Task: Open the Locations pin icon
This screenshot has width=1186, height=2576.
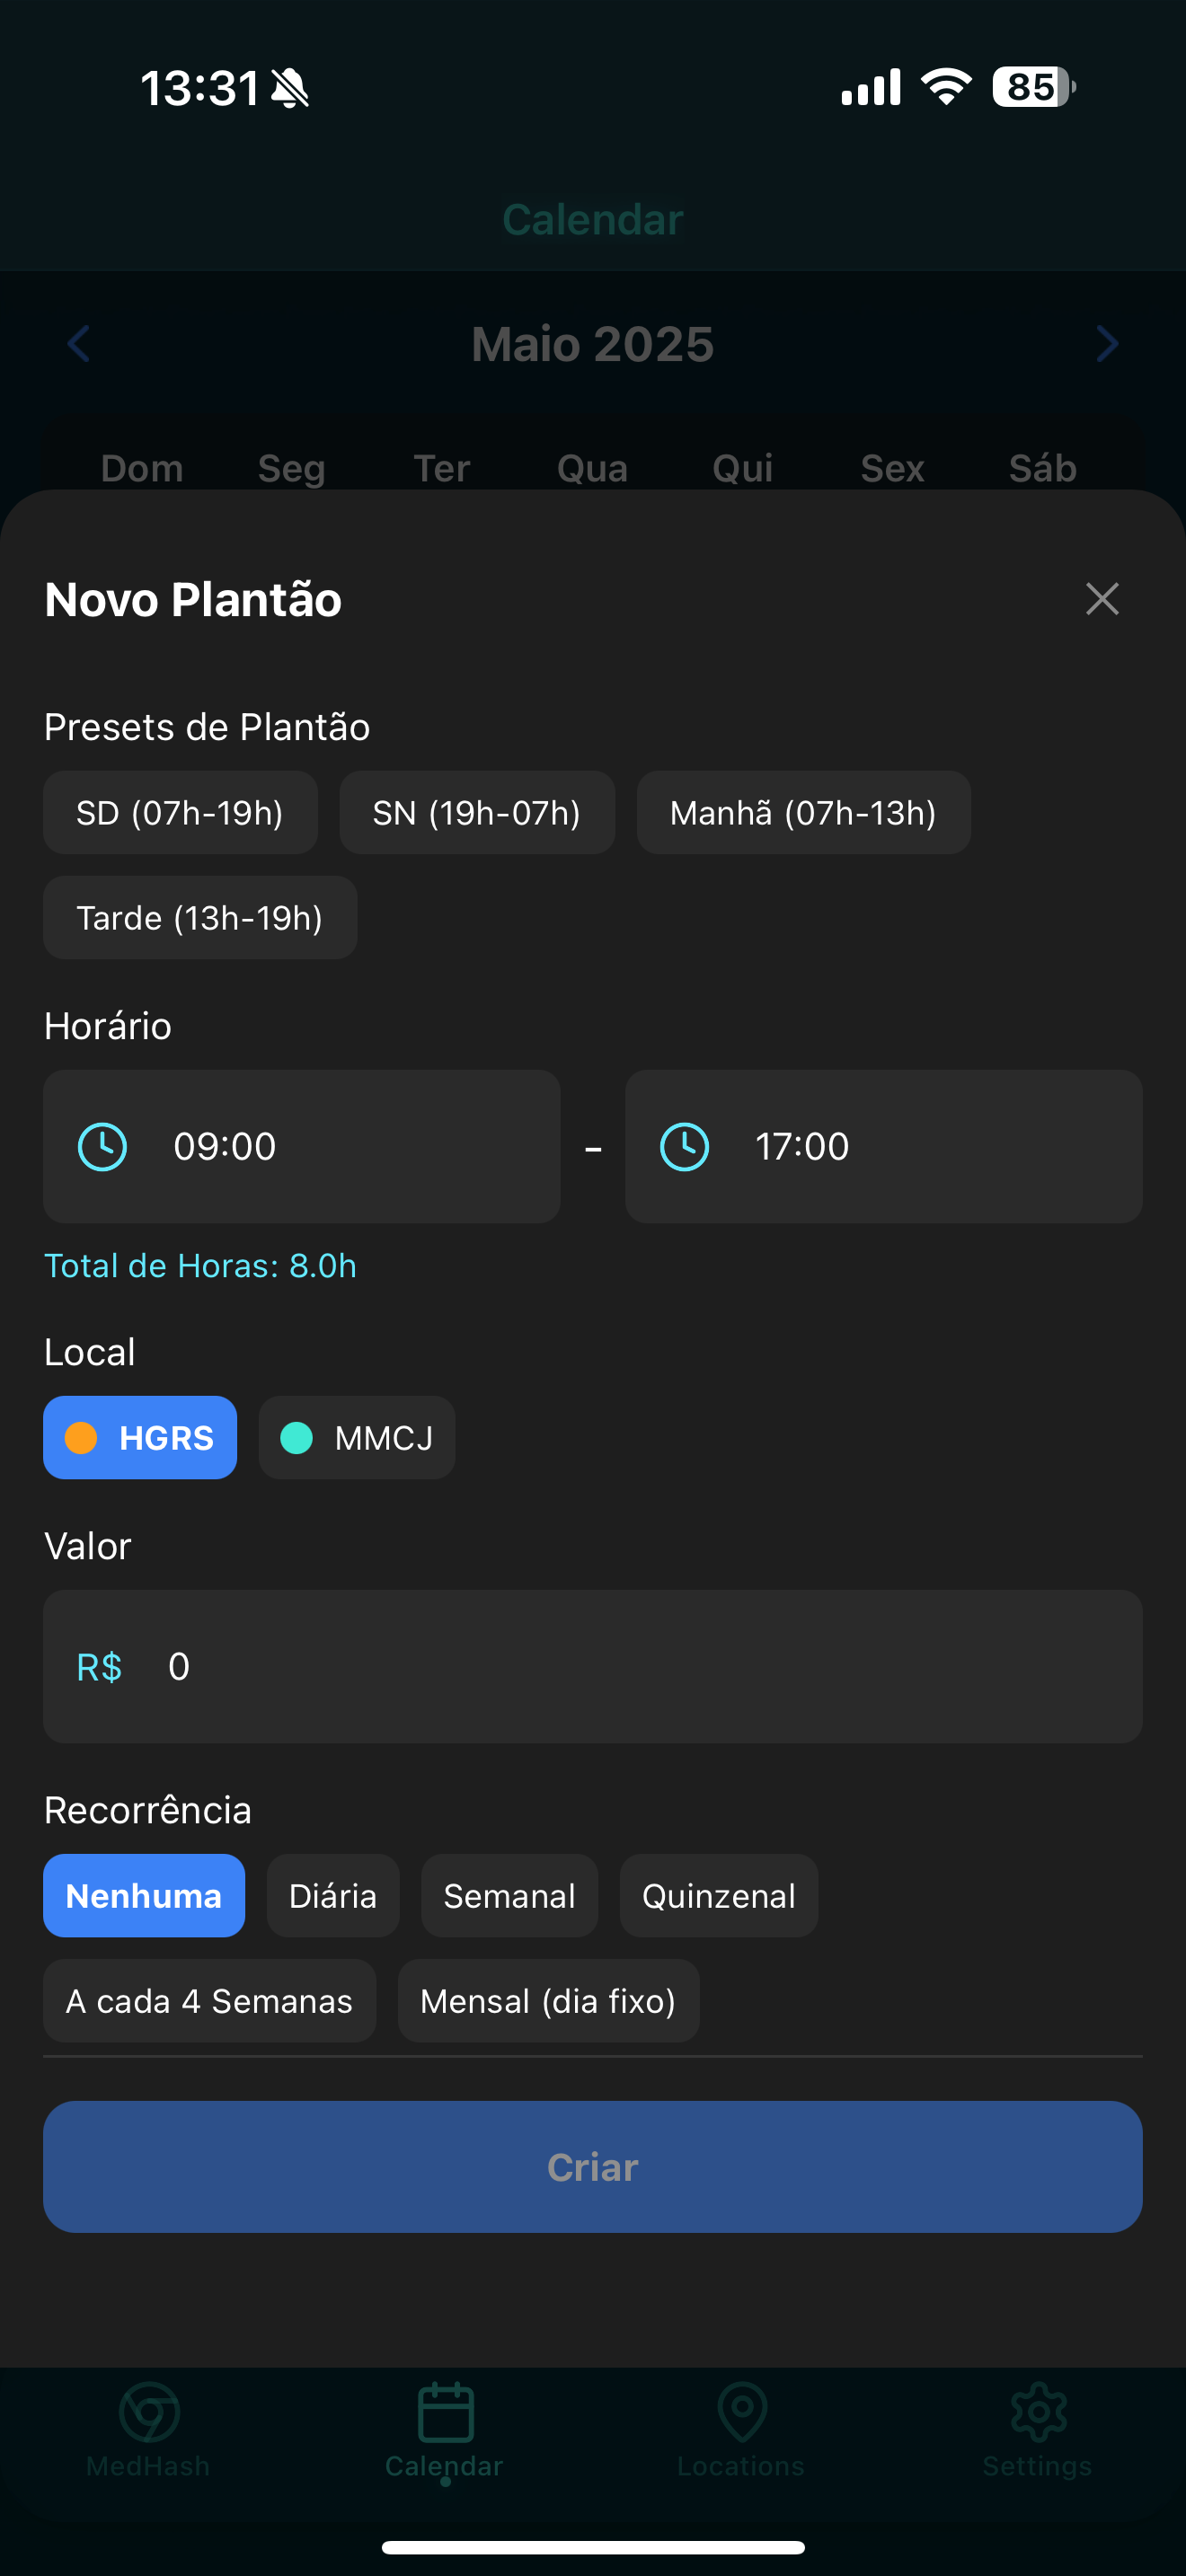Action: (742, 2412)
